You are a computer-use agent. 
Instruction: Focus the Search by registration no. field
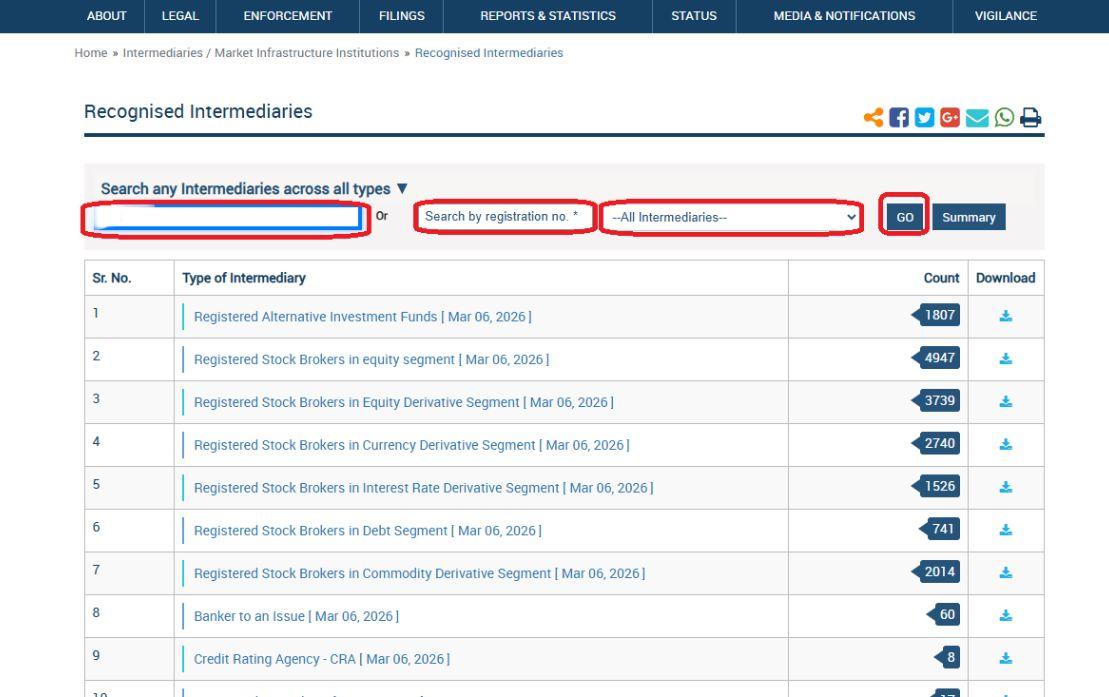[x=505, y=216]
